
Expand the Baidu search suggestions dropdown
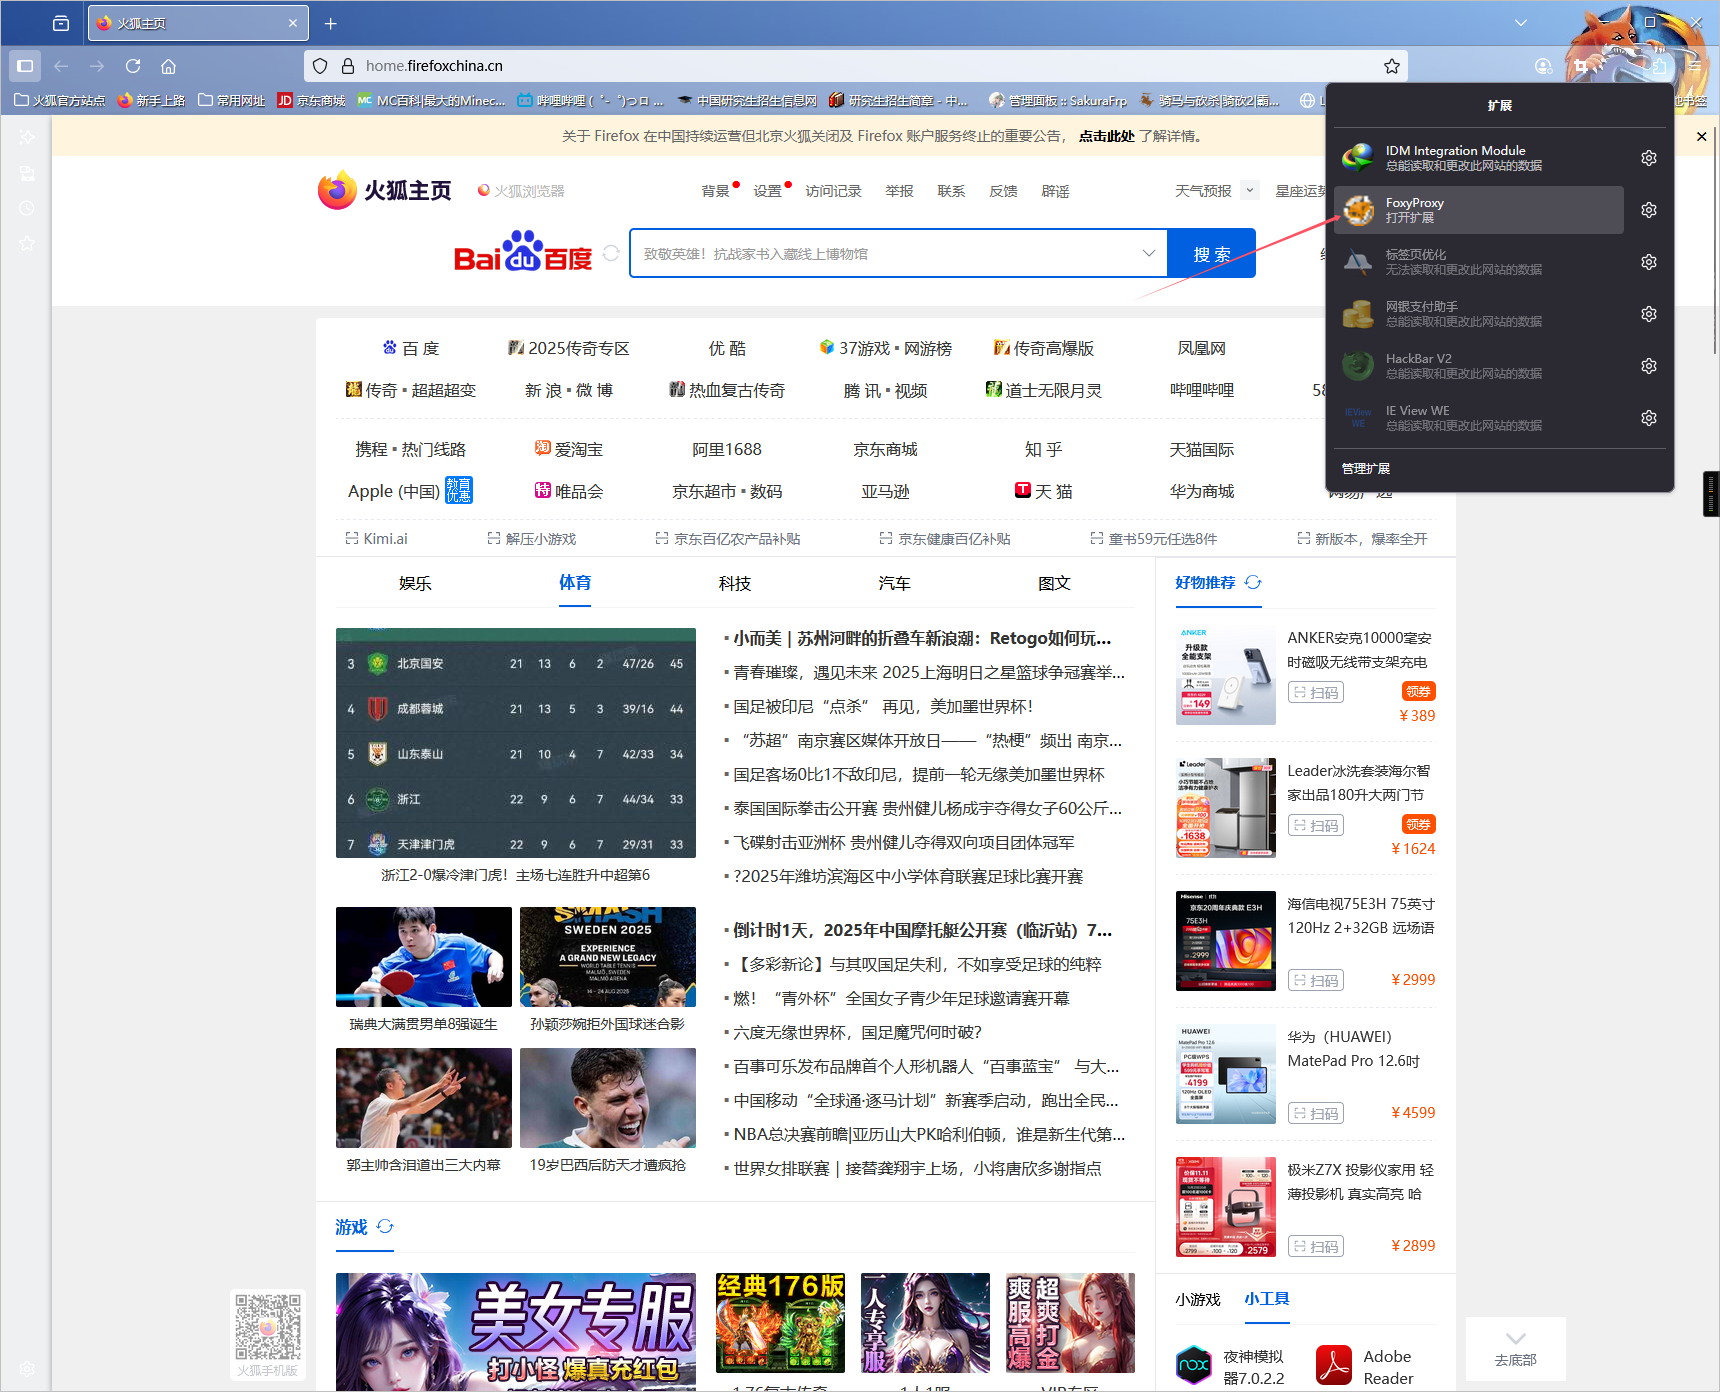(x=1148, y=253)
